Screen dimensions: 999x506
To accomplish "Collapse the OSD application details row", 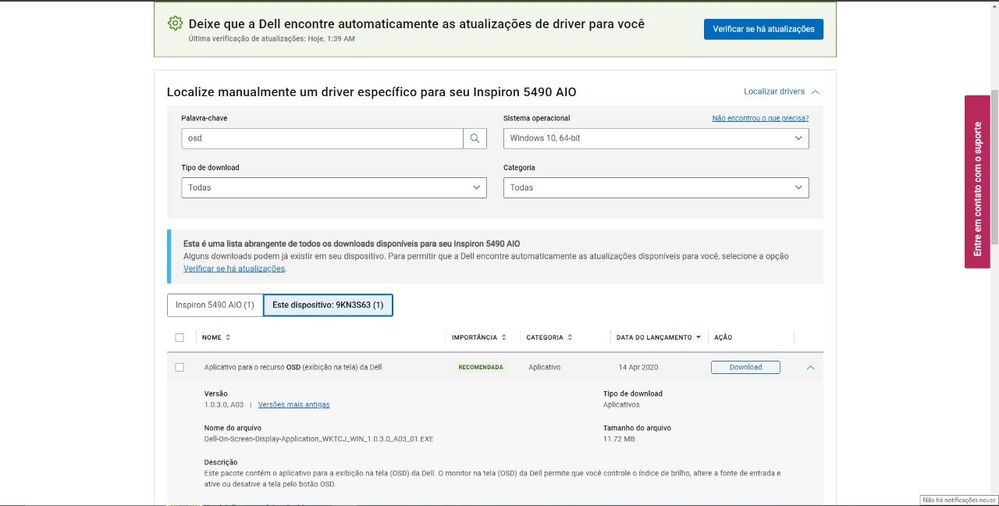I will (810, 368).
